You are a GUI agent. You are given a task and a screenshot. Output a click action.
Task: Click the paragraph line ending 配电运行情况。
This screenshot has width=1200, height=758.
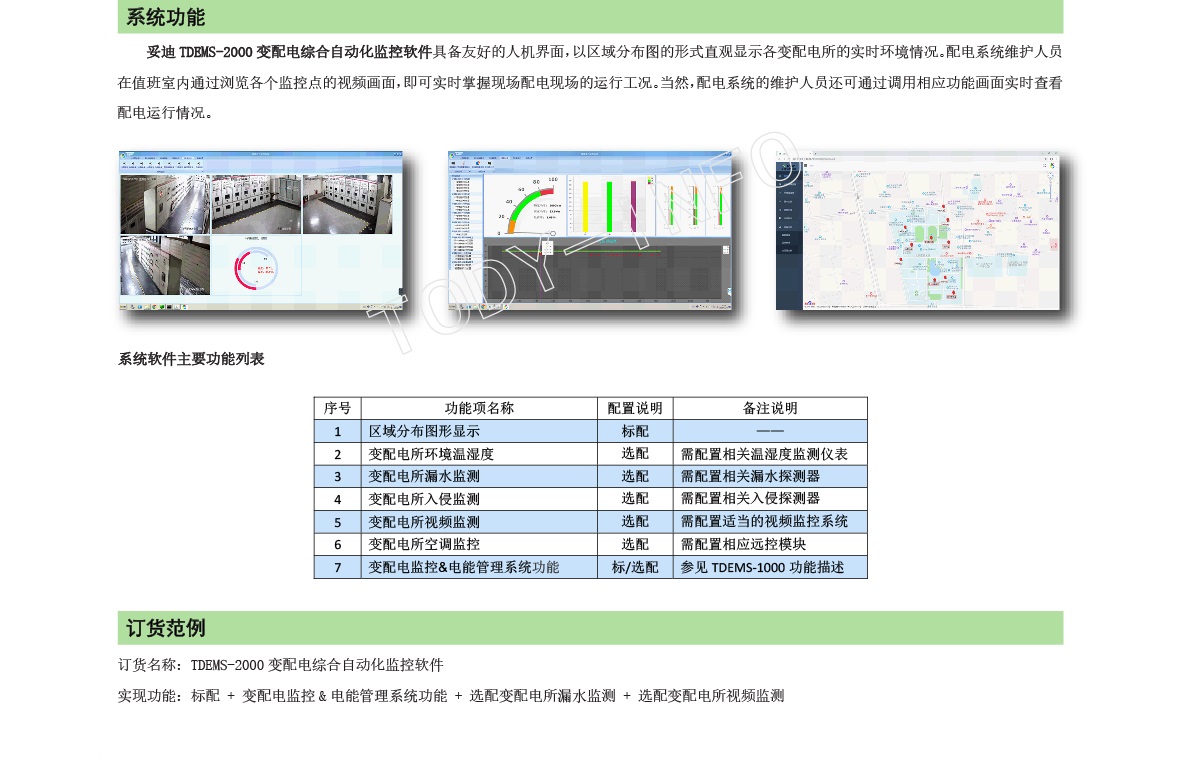click(x=165, y=113)
